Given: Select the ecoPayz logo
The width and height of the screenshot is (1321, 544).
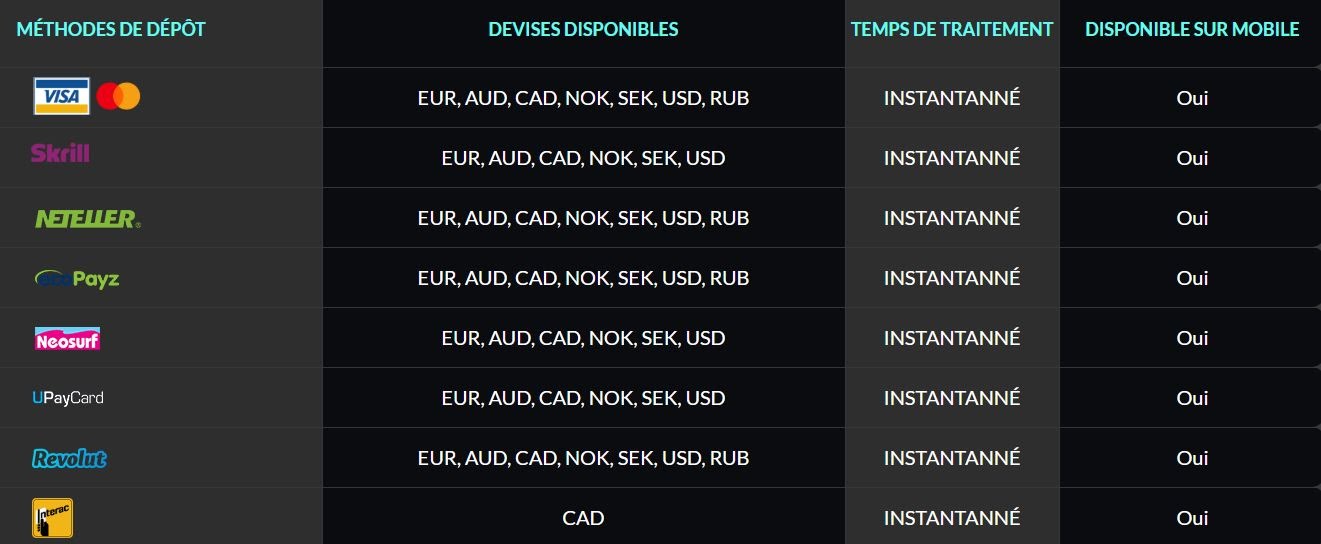Looking at the screenshot, I should click(x=76, y=278).
